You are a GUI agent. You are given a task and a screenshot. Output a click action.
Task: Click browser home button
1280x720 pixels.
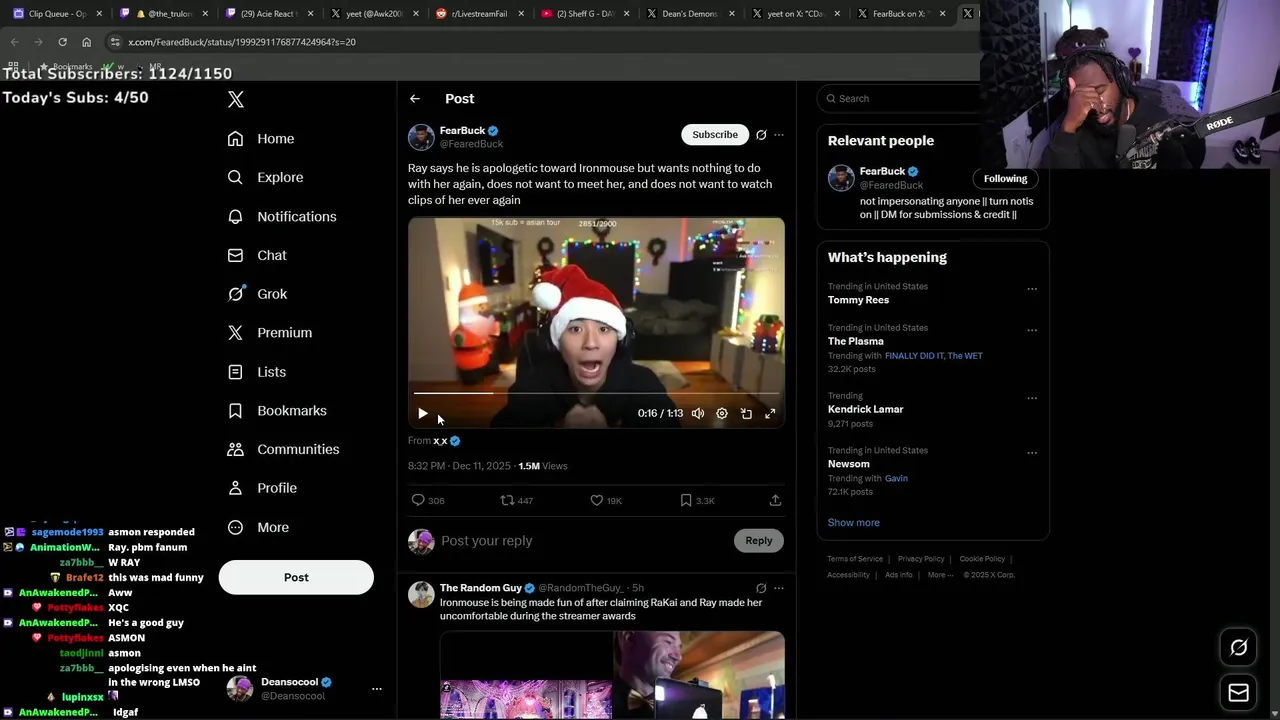coord(86,42)
